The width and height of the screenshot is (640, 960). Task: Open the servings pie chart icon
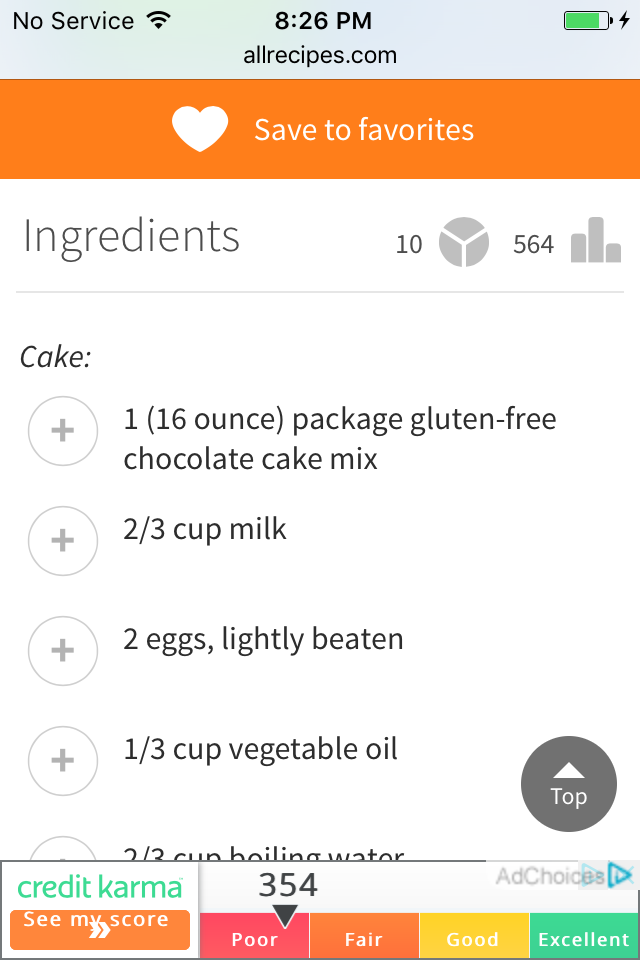(x=464, y=243)
